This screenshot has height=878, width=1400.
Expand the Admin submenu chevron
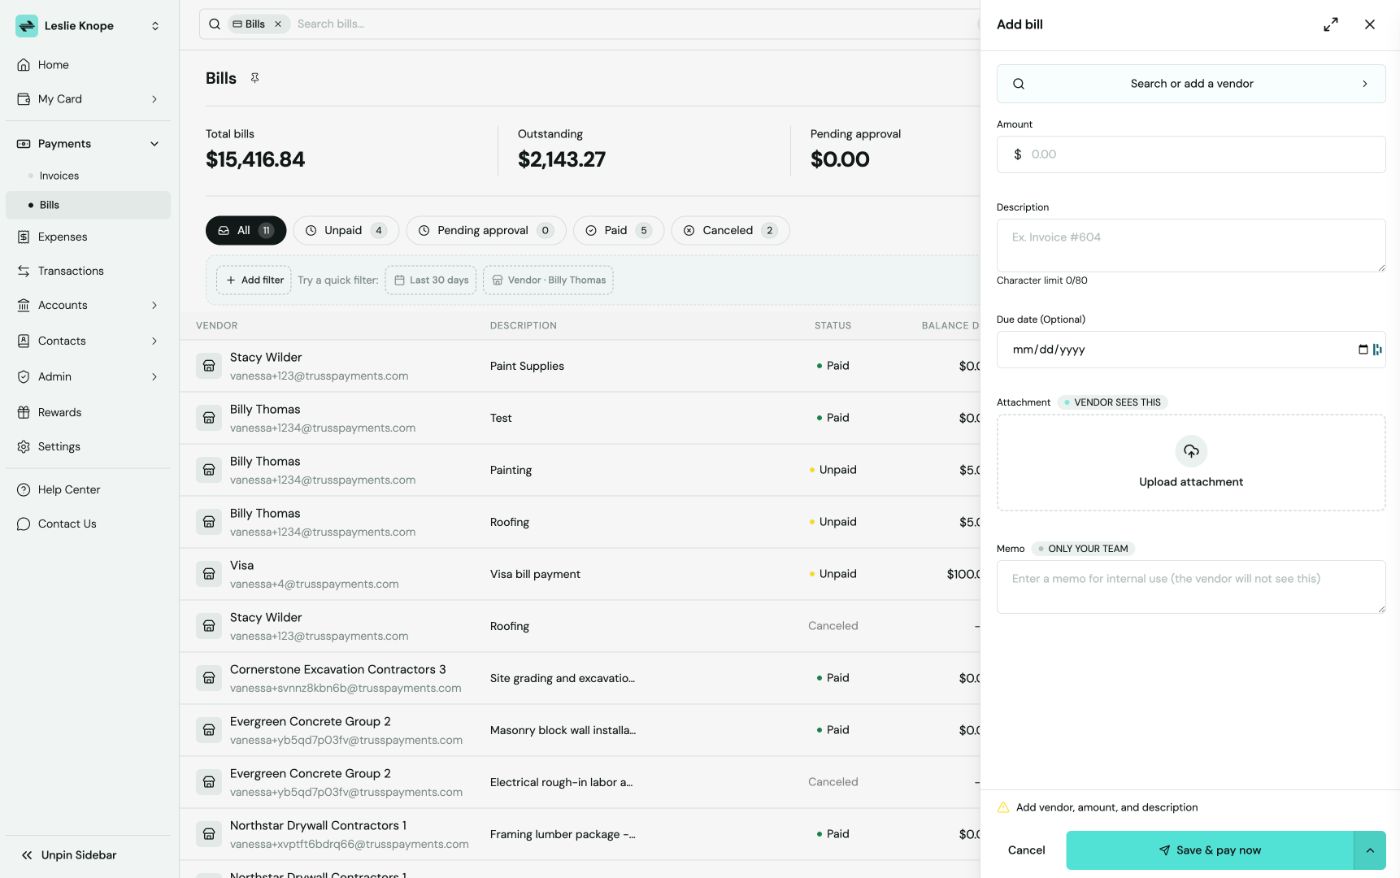pyautogui.click(x=154, y=377)
